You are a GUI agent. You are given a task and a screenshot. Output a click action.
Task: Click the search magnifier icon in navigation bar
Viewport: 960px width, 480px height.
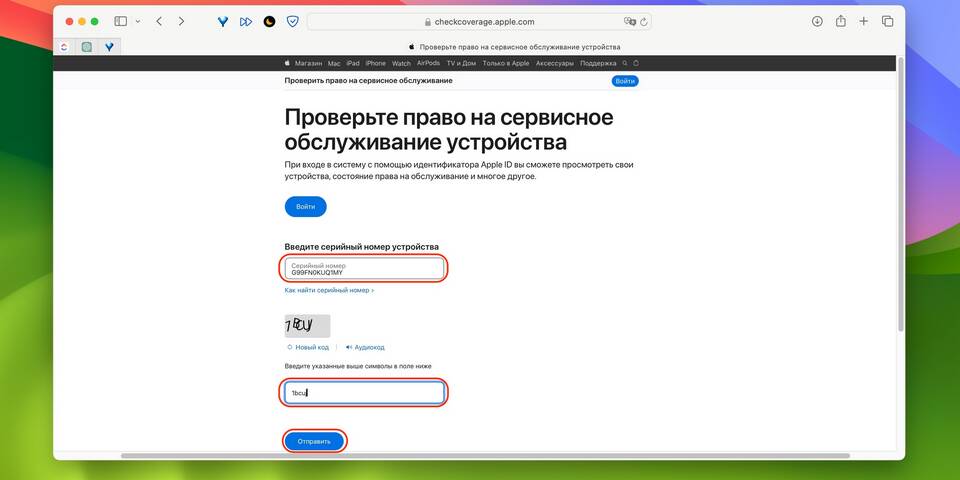[624, 63]
